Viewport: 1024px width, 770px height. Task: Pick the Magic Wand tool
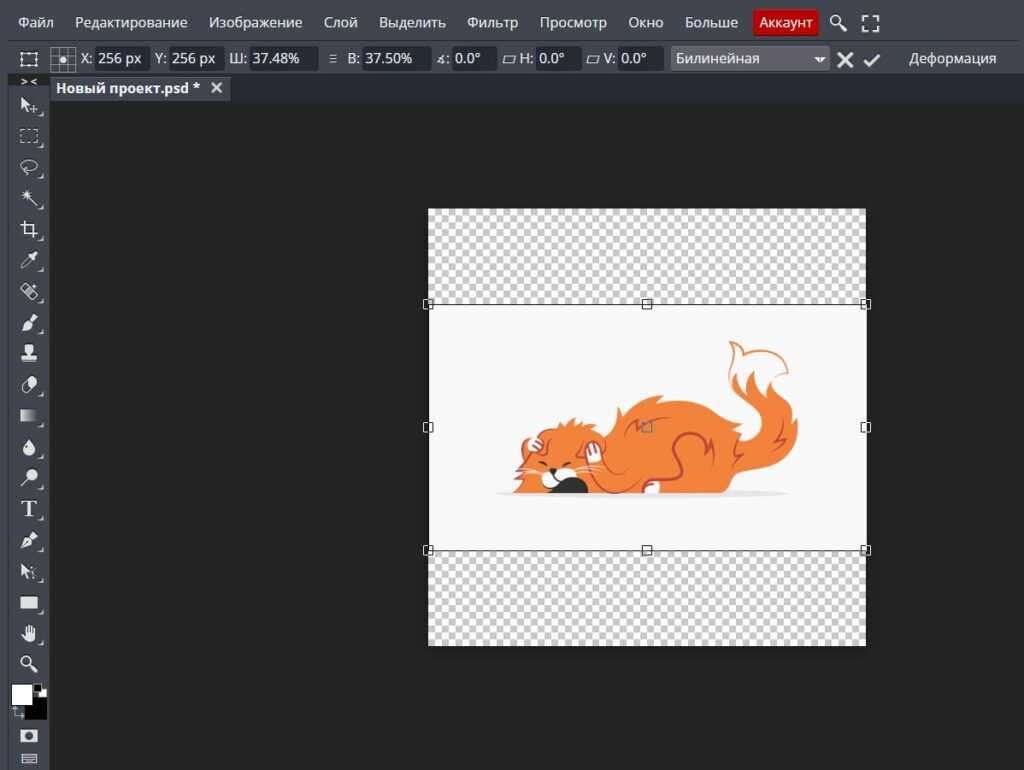tap(29, 199)
